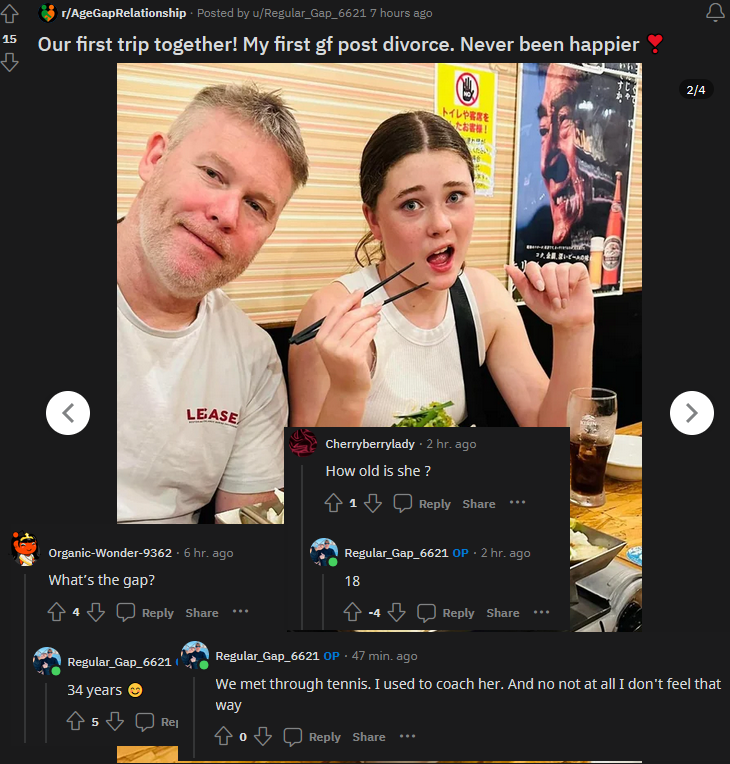730x764 pixels.
Task: Collapse the Cherryberrylady comment thread line
Action: coord(302,546)
